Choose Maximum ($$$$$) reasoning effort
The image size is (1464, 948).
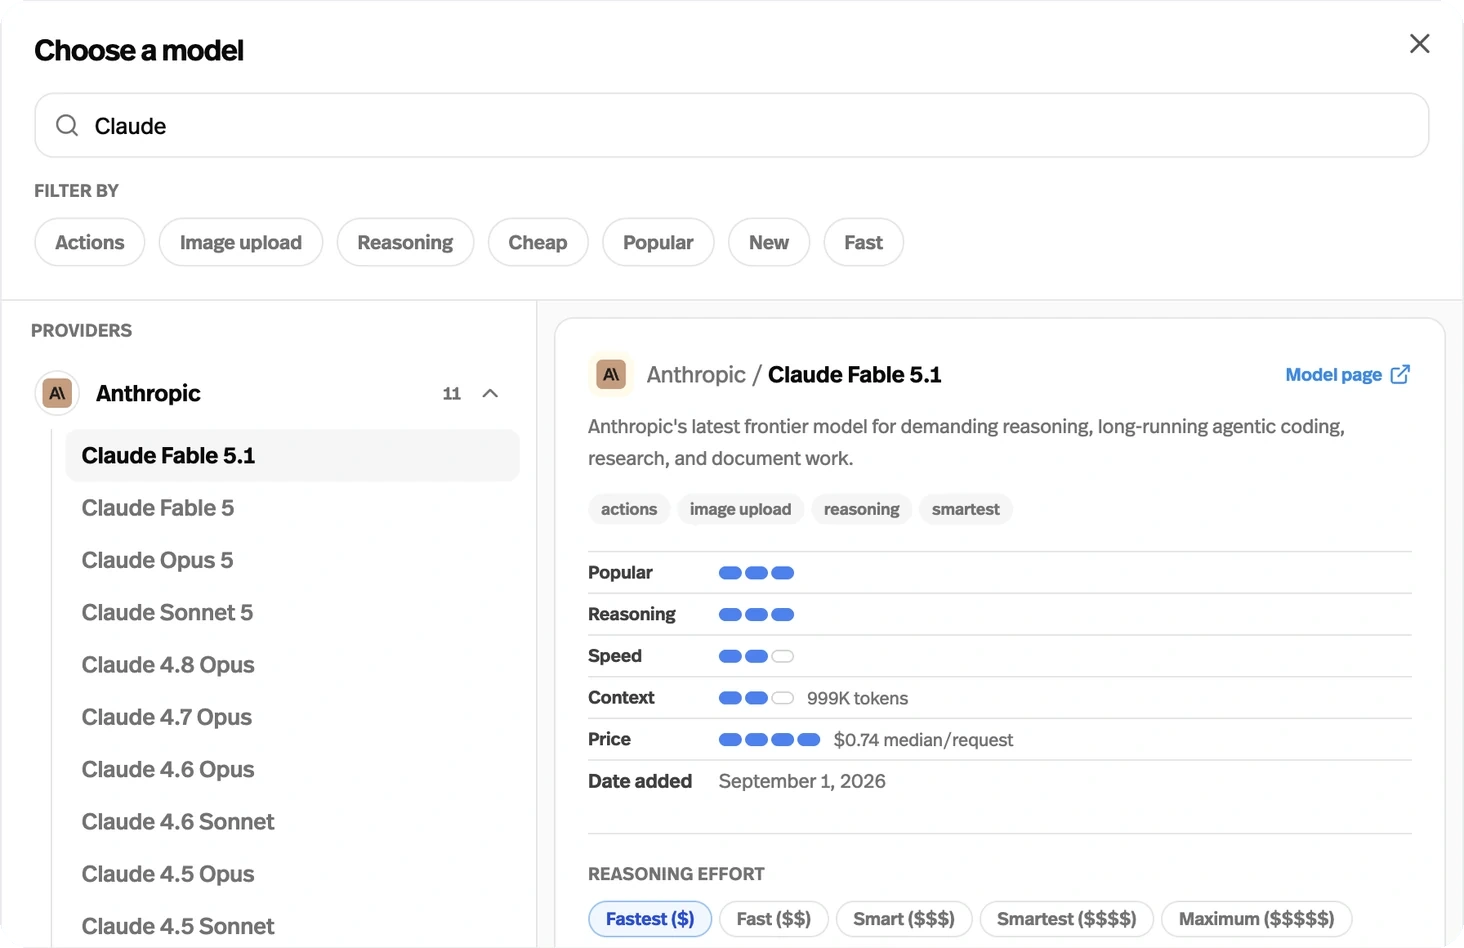[1257, 919]
